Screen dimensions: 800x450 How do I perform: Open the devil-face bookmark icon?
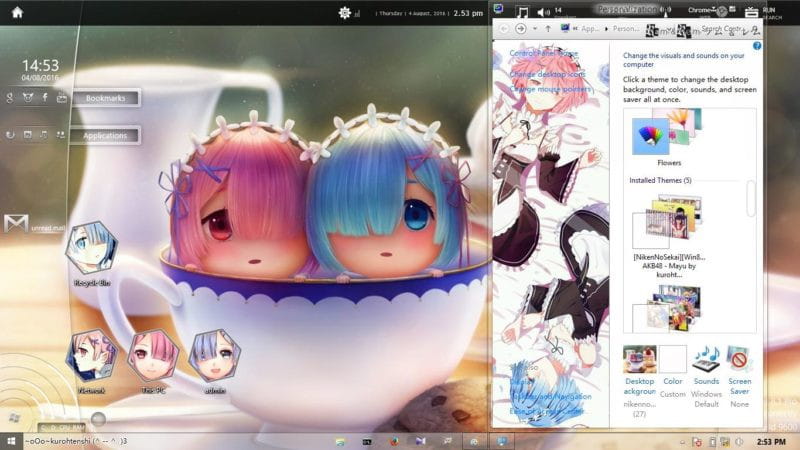pyautogui.click(x=28, y=97)
